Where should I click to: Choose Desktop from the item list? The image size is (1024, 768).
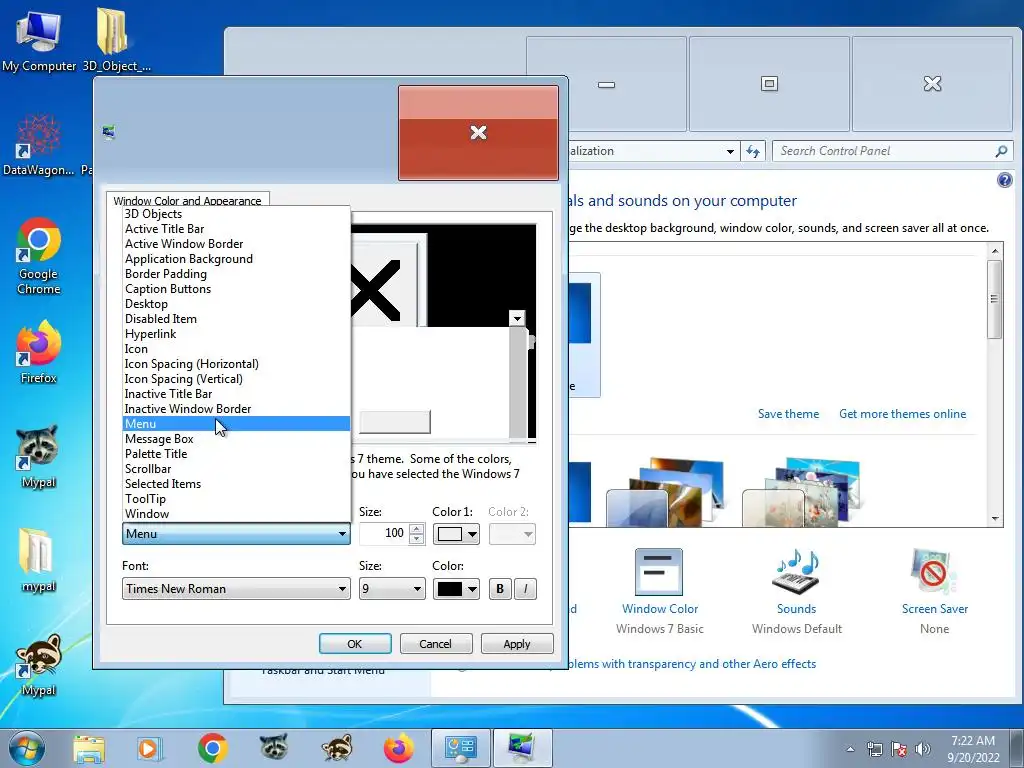pos(236,304)
